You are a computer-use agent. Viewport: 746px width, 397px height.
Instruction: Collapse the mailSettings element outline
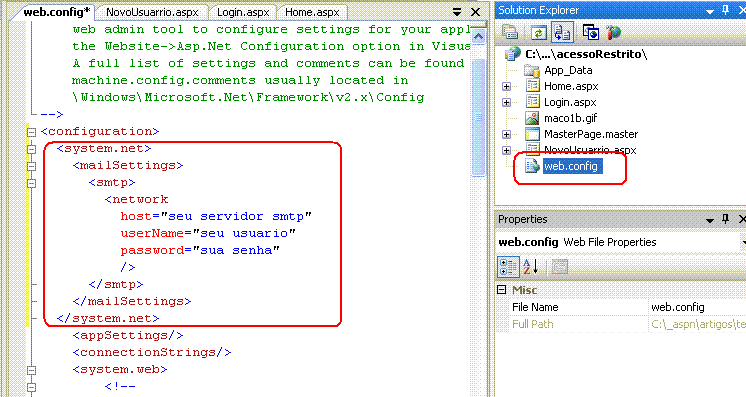[31, 166]
